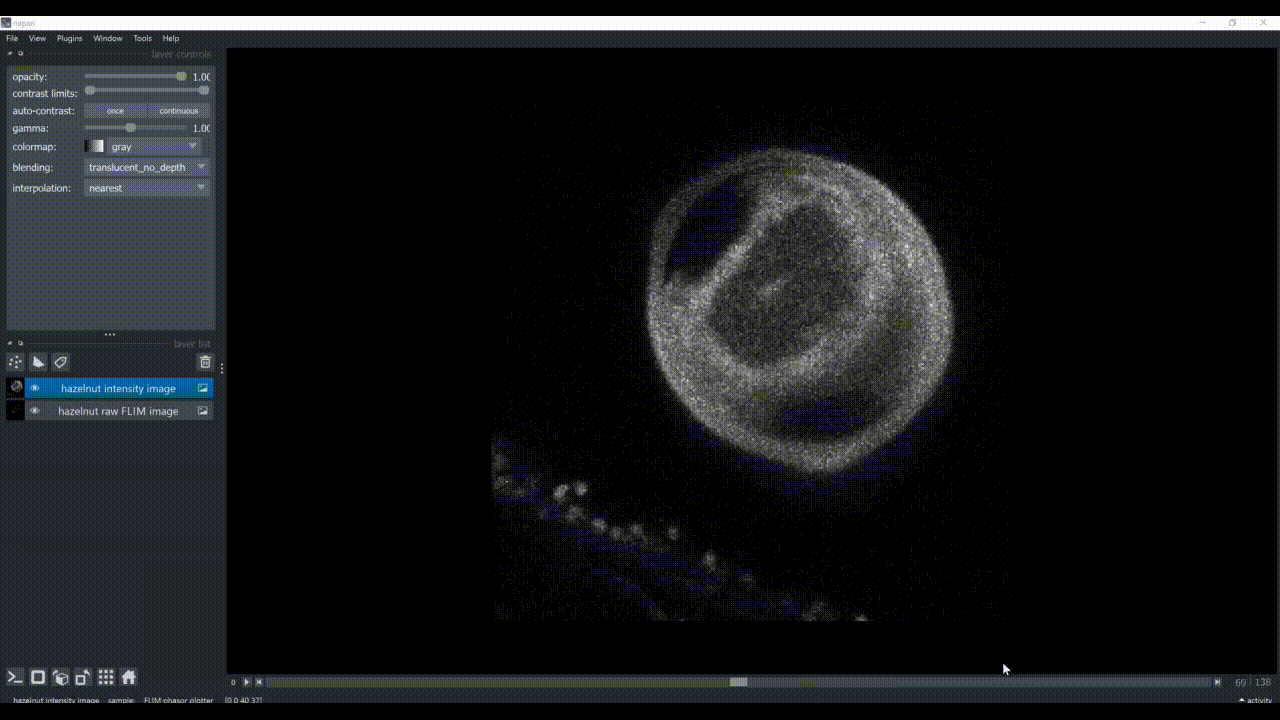Viewport: 1280px width, 720px height.
Task: Switch viewer to 3D display mode
Action: (x=37, y=677)
